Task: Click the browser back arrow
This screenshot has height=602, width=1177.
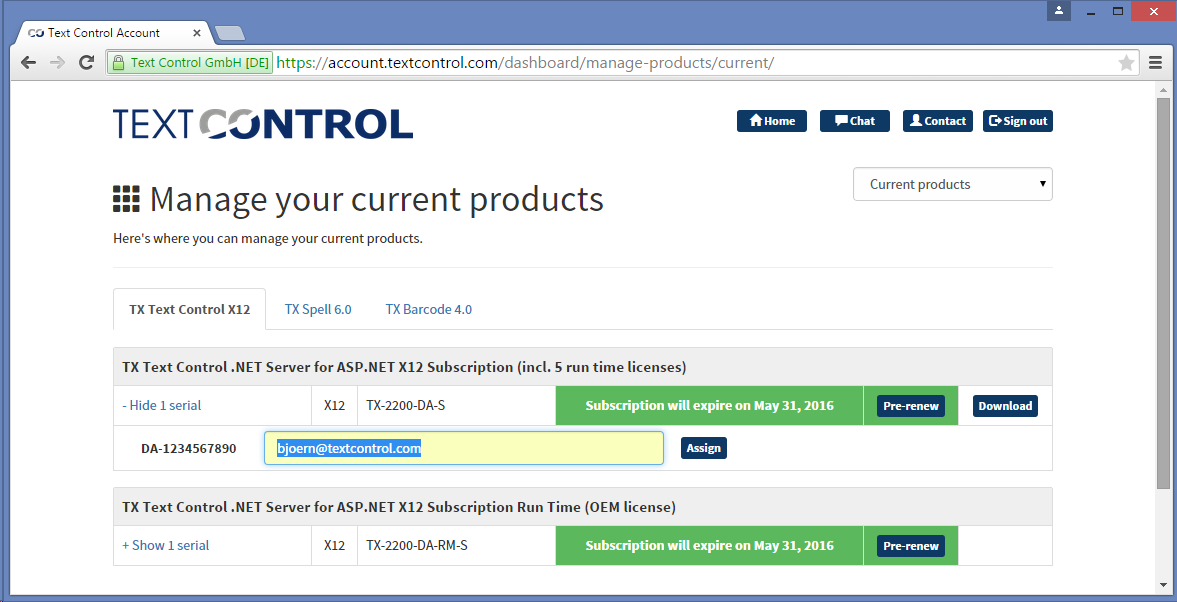Action: point(29,62)
